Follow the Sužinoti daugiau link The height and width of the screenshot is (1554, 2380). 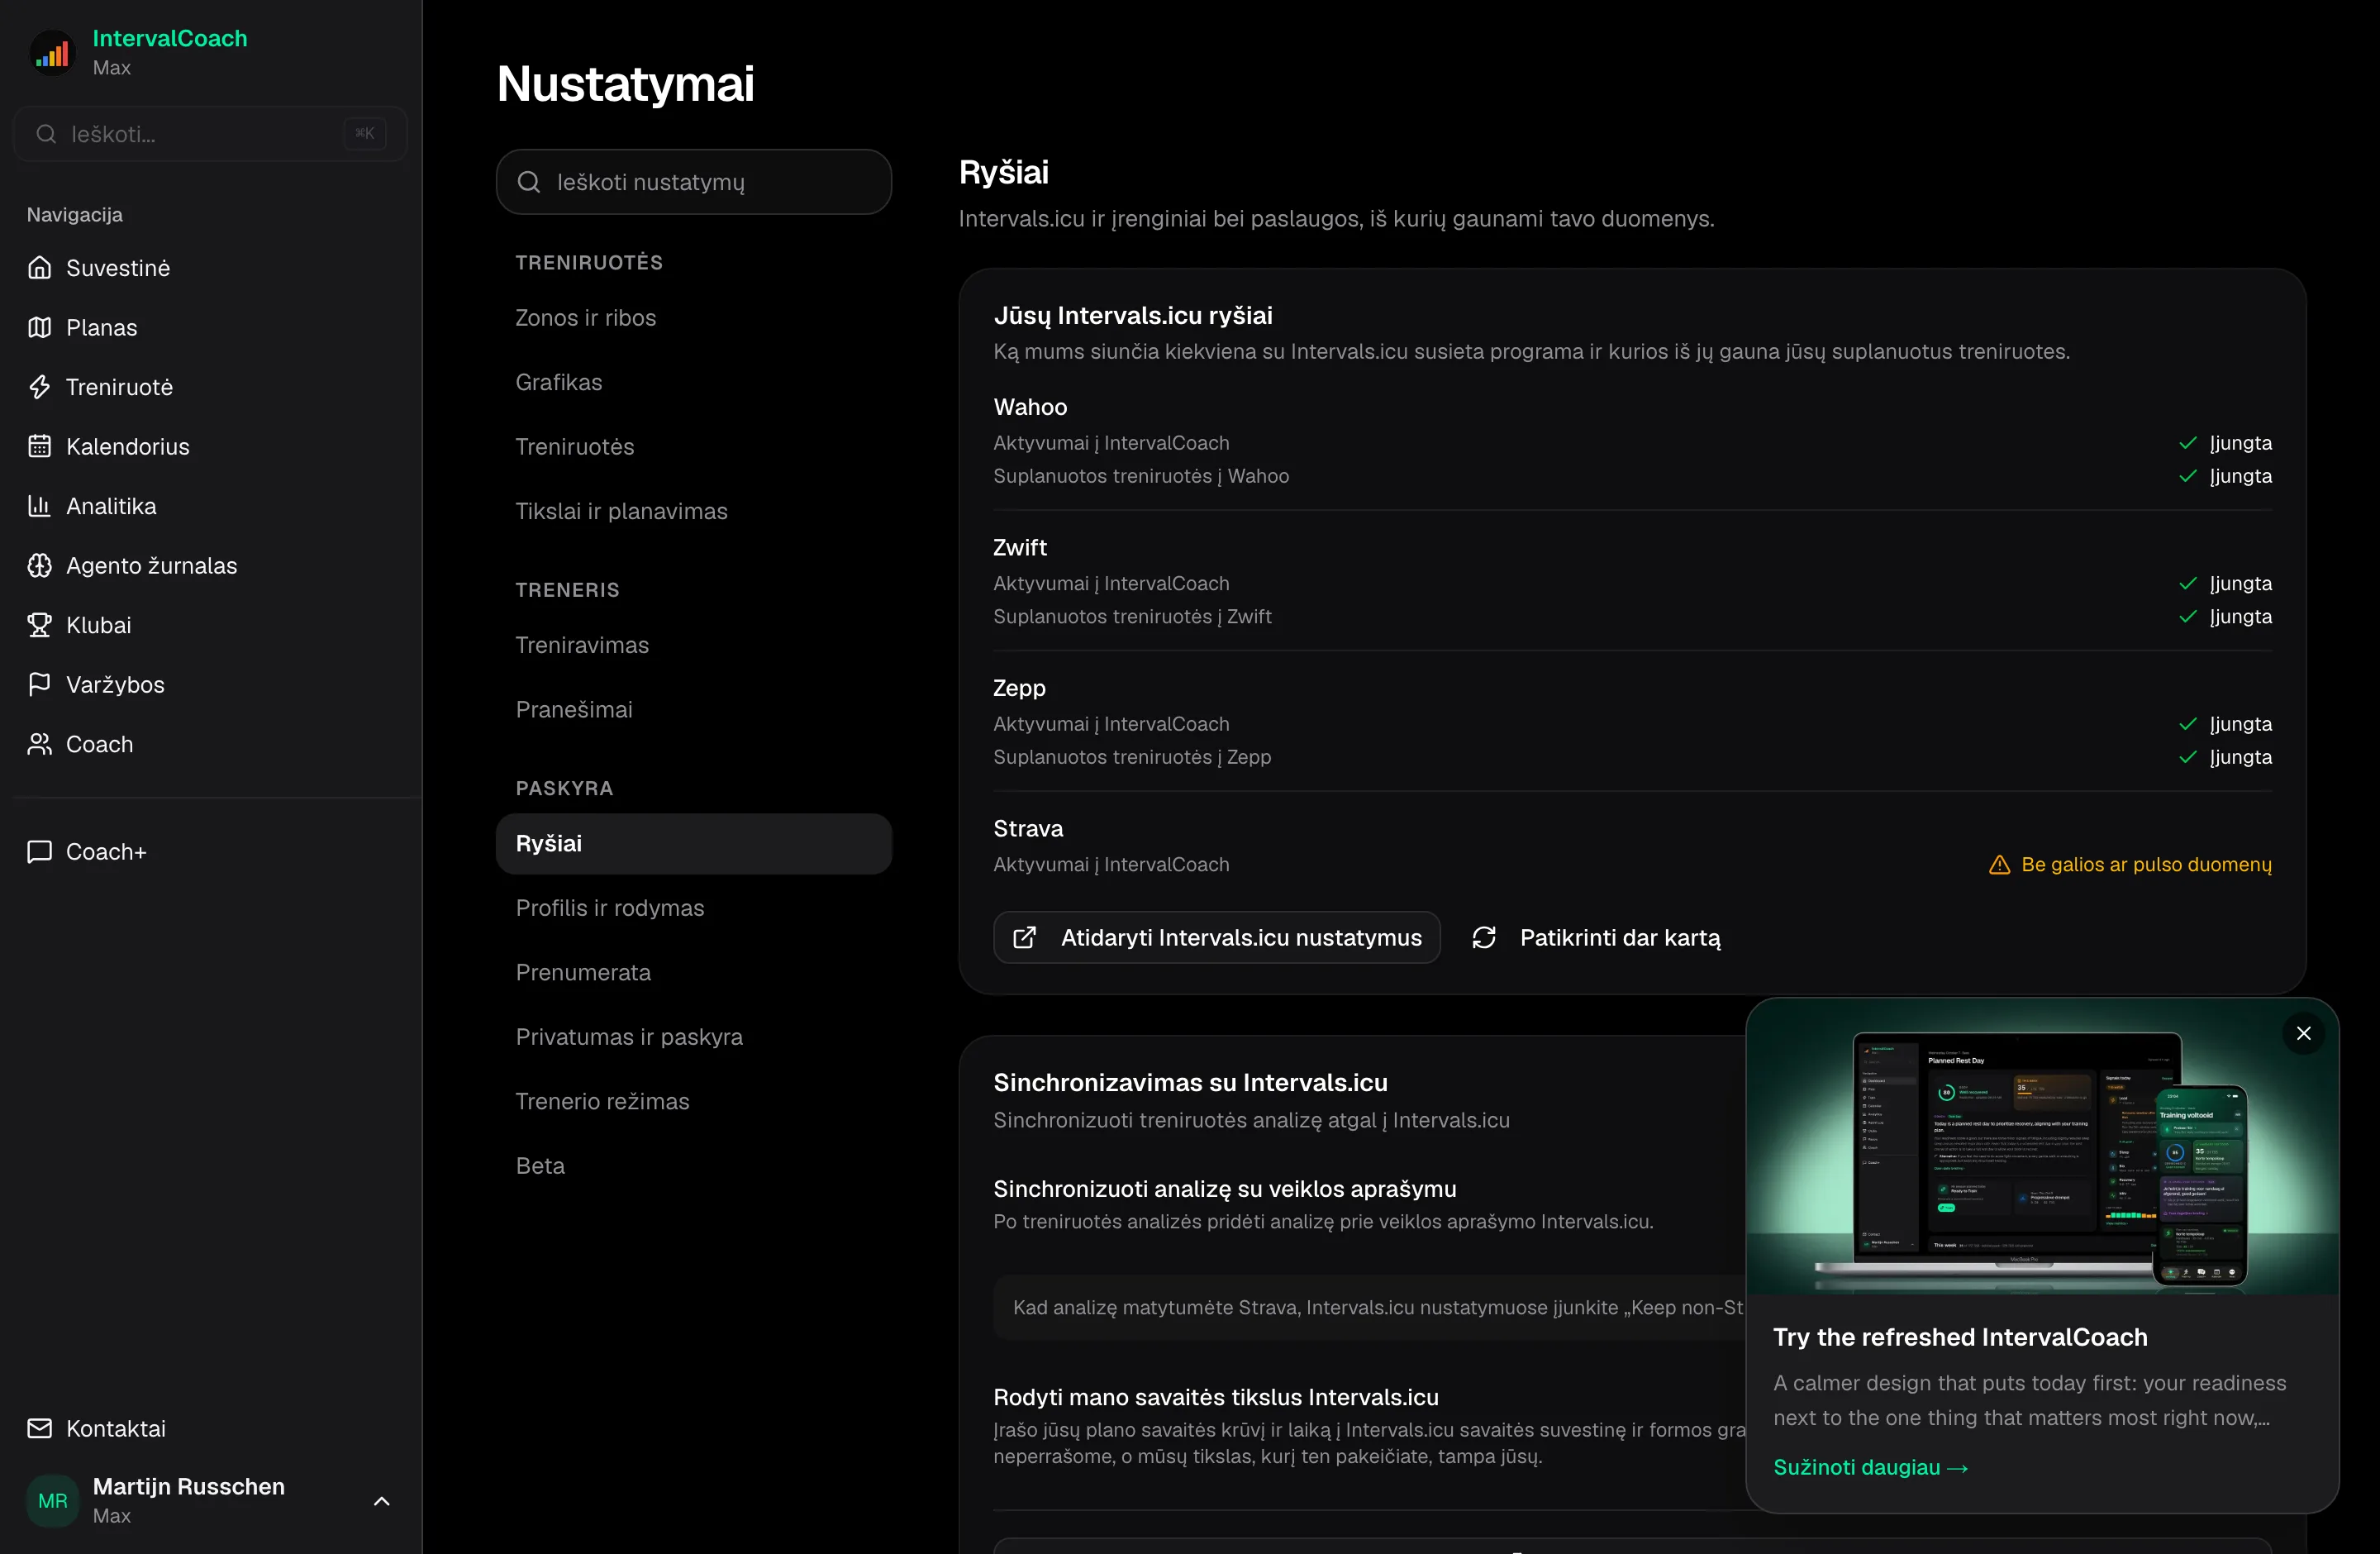tap(1870, 1467)
